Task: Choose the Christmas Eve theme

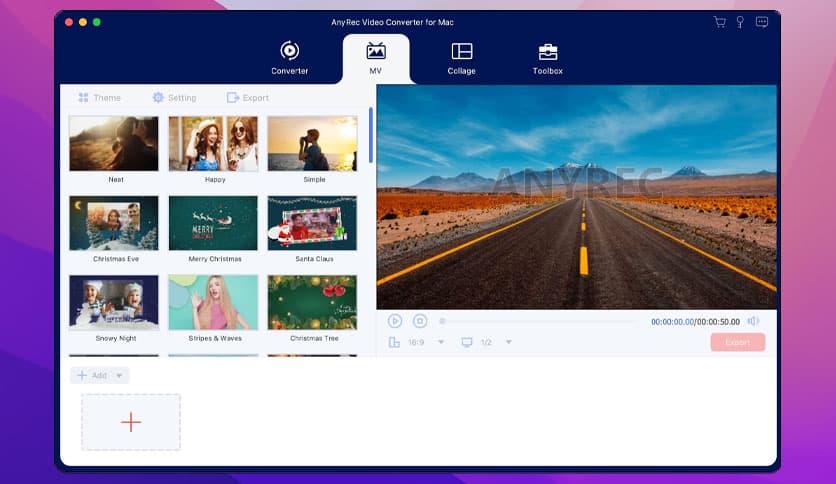Action: (114, 223)
